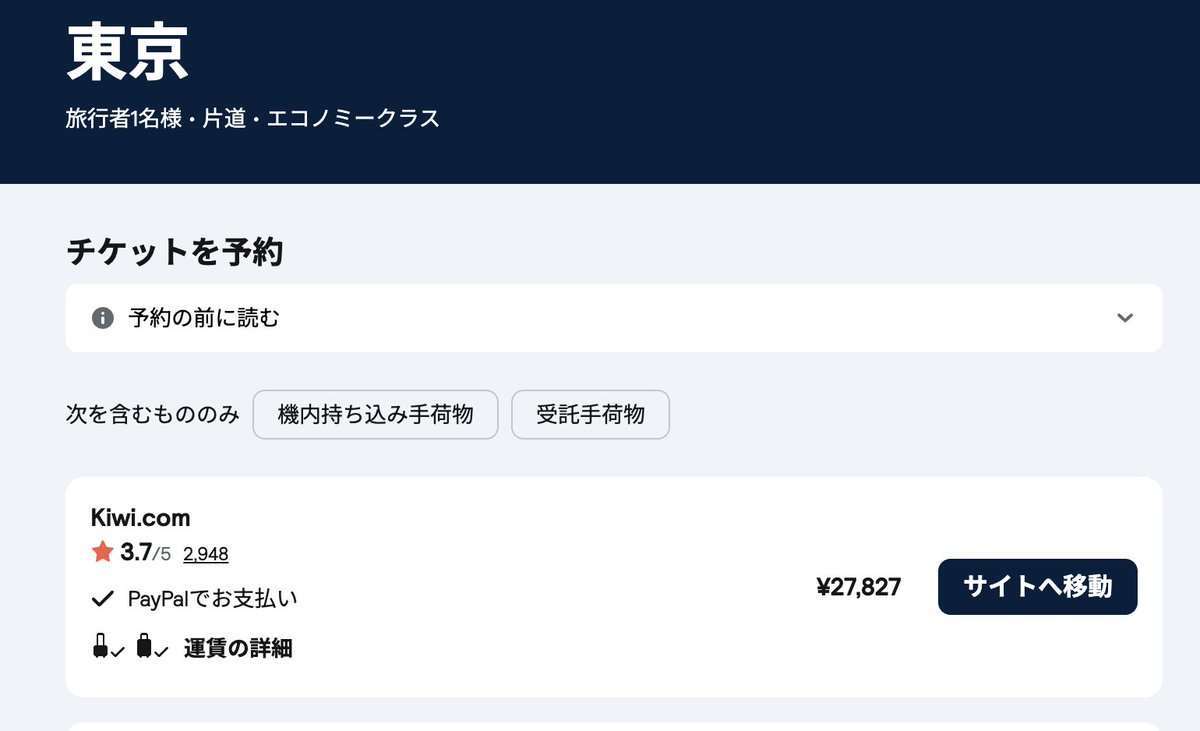Click the 3.7/5 rating score
The image size is (1200, 731).
point(146,552)
